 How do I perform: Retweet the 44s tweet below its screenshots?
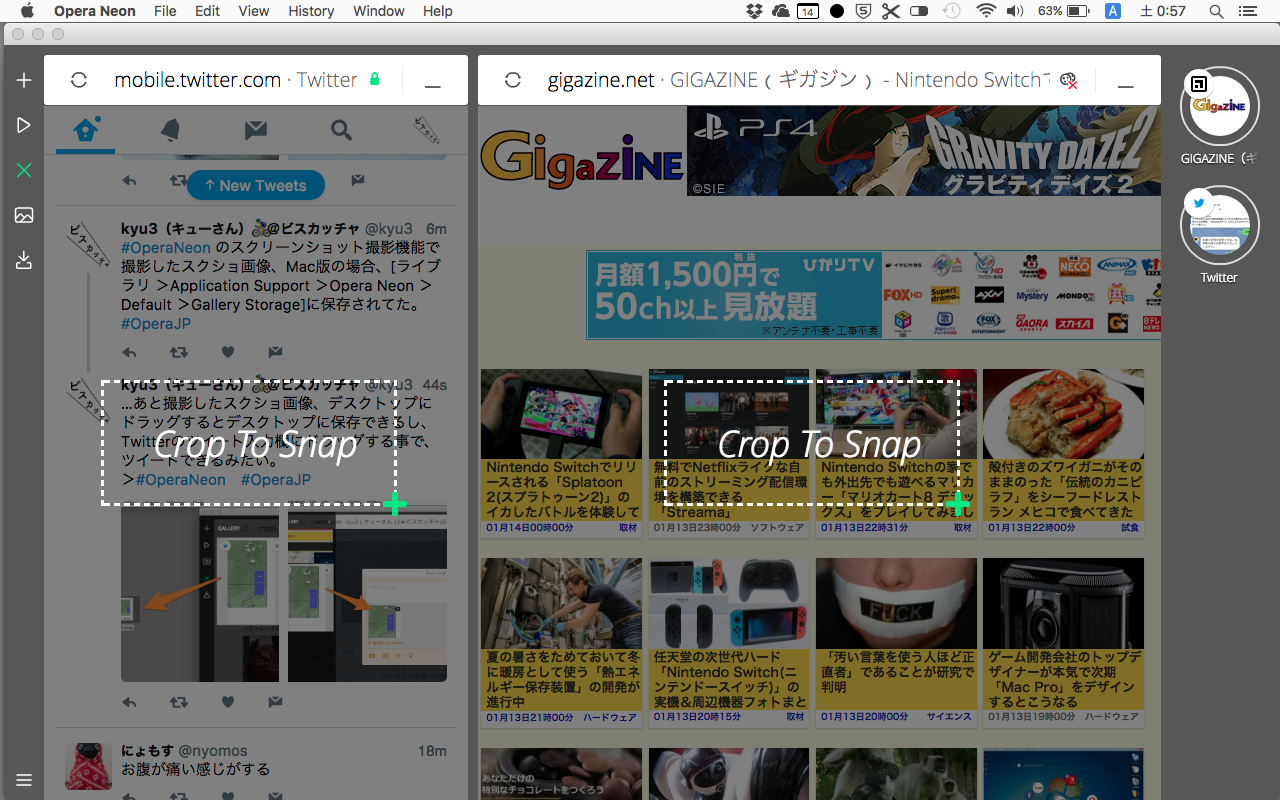[x=178, y=702]
